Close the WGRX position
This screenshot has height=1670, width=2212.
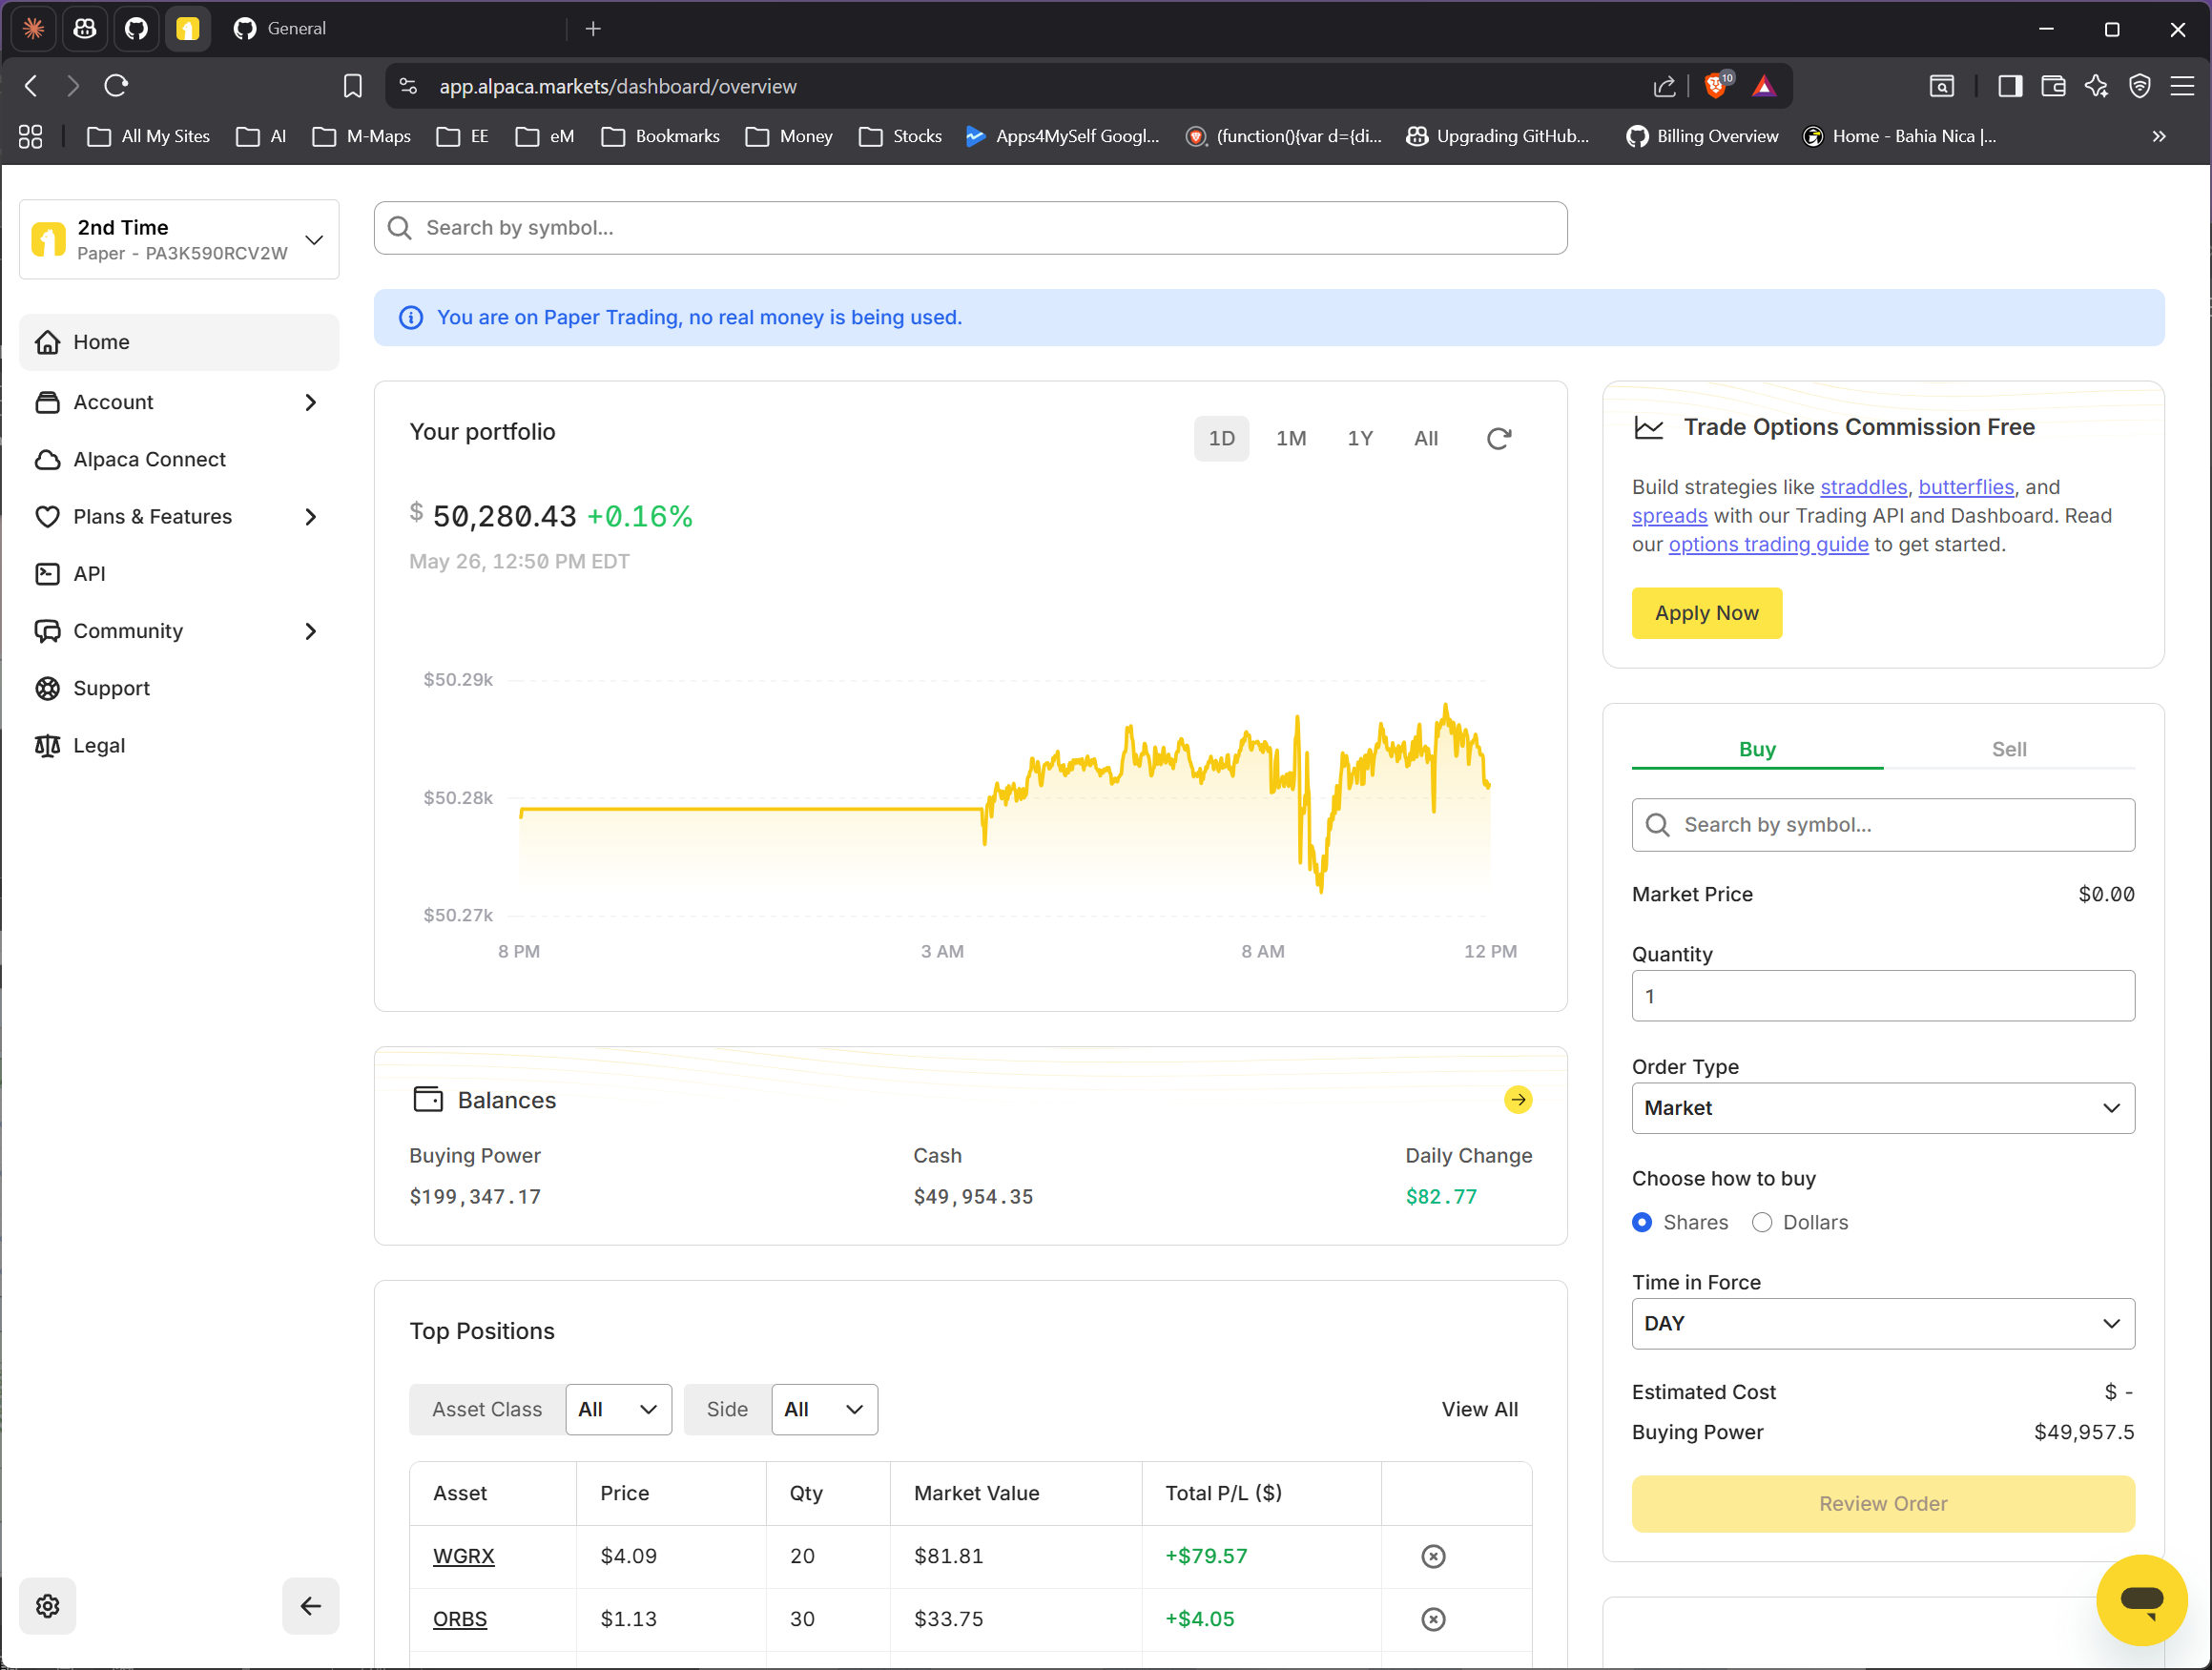(1433, 1555)
